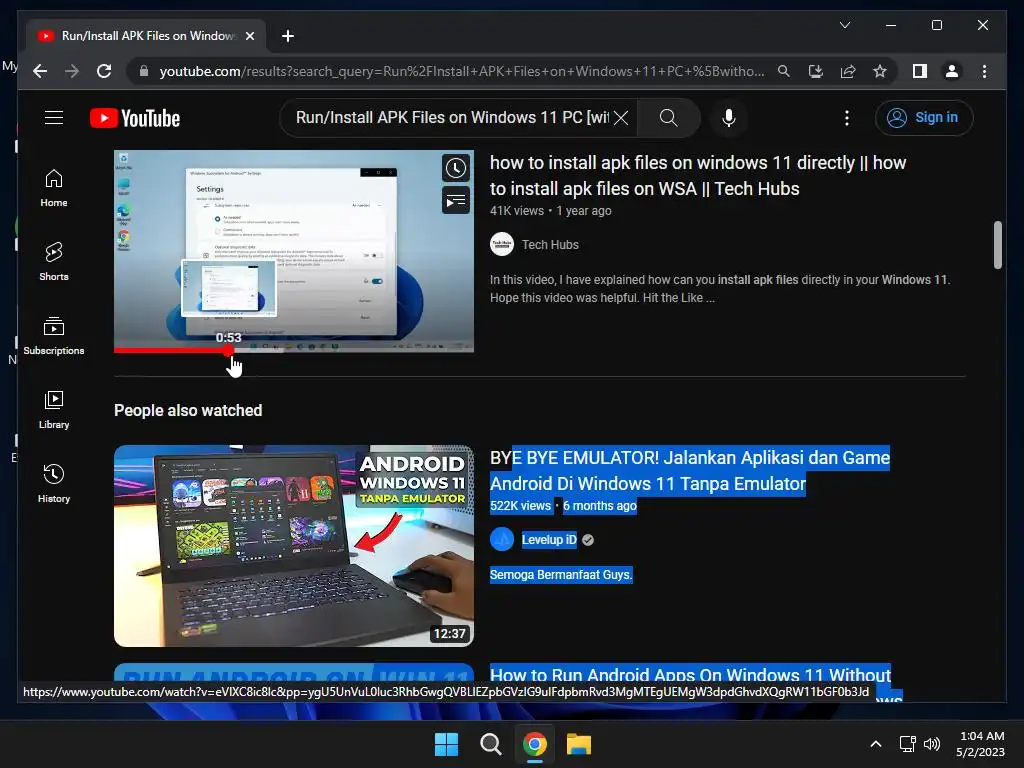Open Home in the YouTube sidebar

54,188
